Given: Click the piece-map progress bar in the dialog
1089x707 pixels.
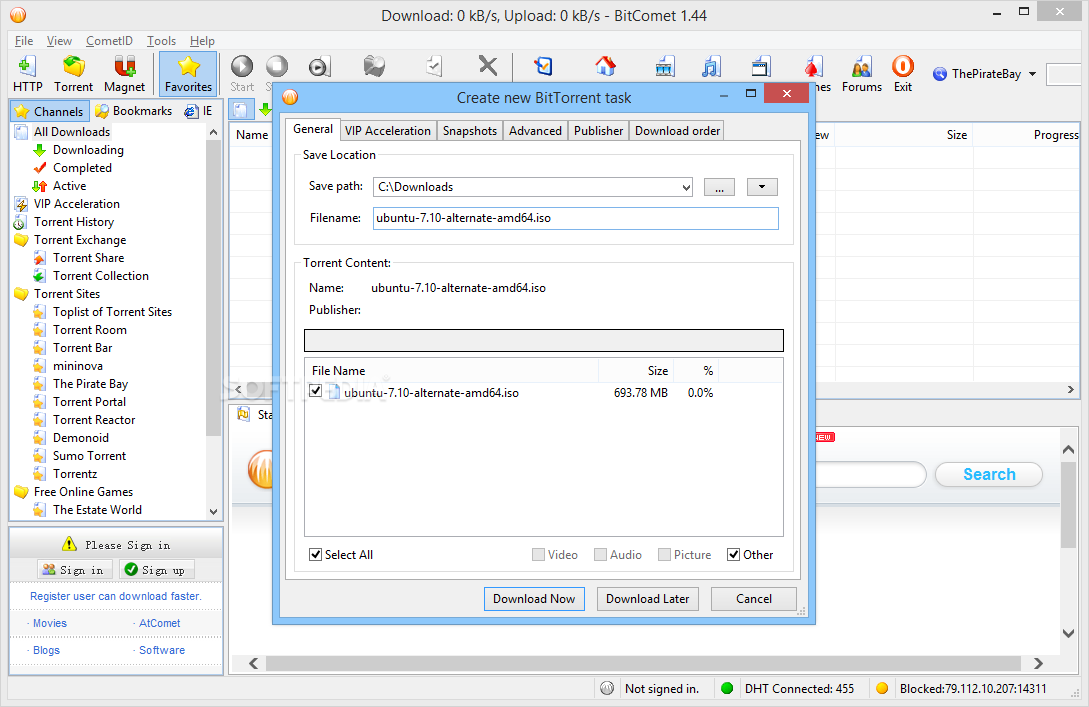Looking at the screenshot, I should 544,340.
